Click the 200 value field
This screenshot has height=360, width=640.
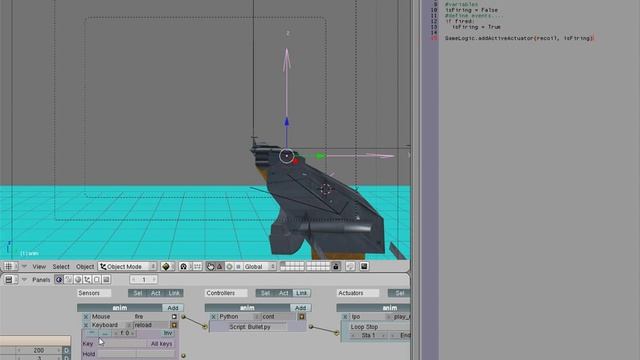tap(39, 351)
